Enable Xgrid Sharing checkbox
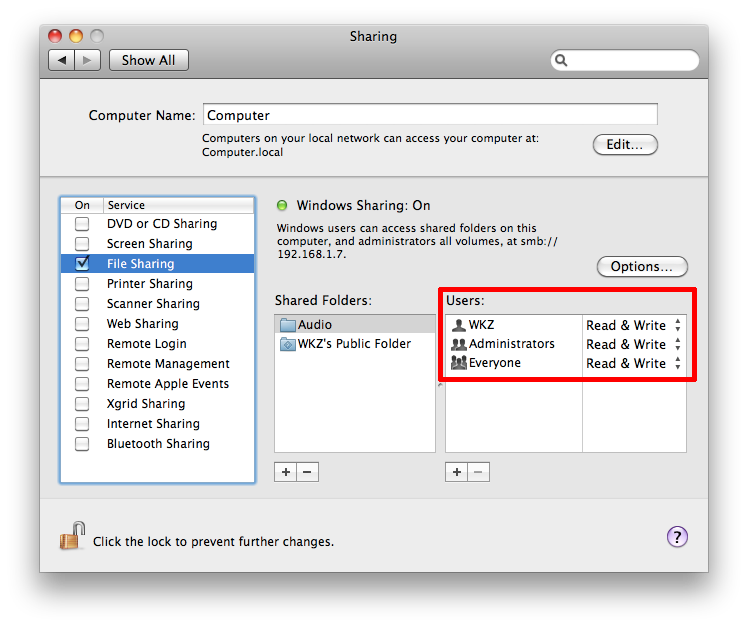This screenshot has height=627, width=748. tap(82, 404)
